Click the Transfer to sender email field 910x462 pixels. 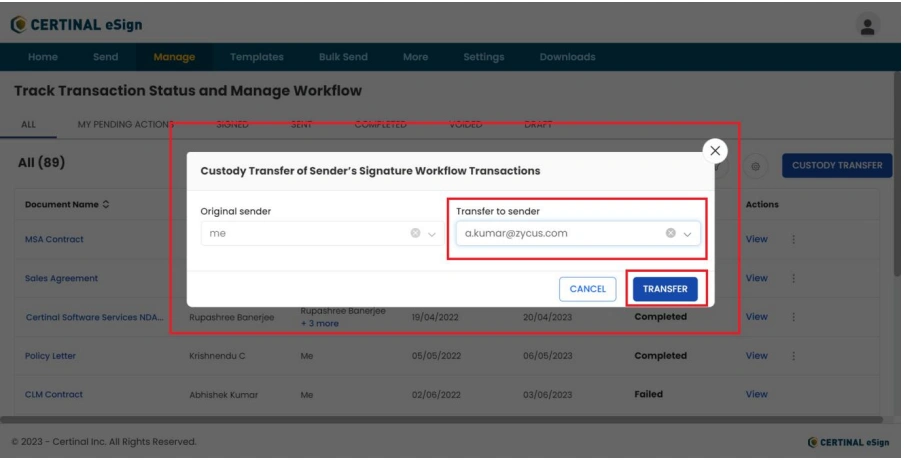[x=577, y=233]
